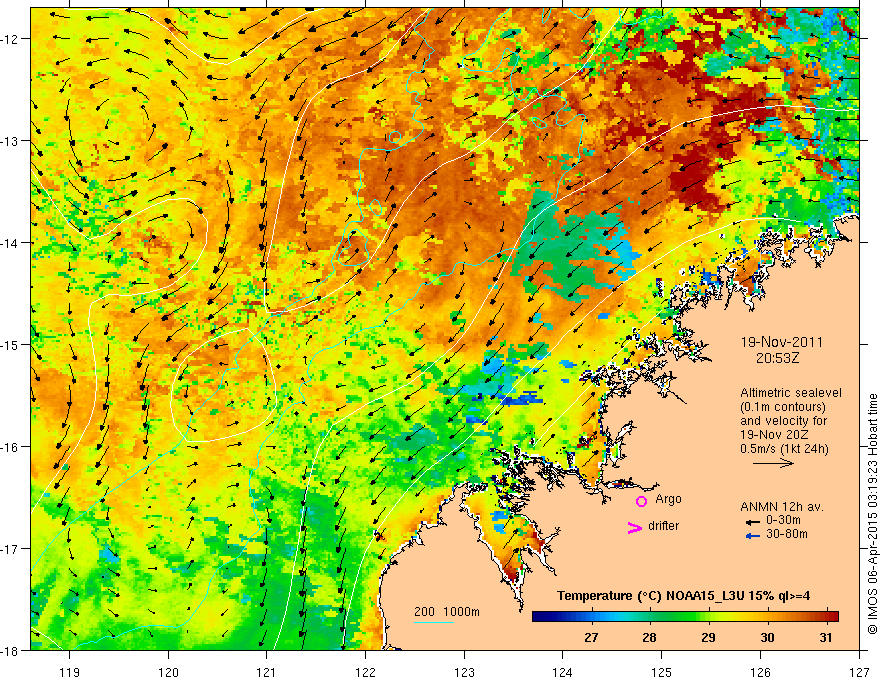Click the latitude axis label '-17'
880x680 pixels.
coord(11,549)
